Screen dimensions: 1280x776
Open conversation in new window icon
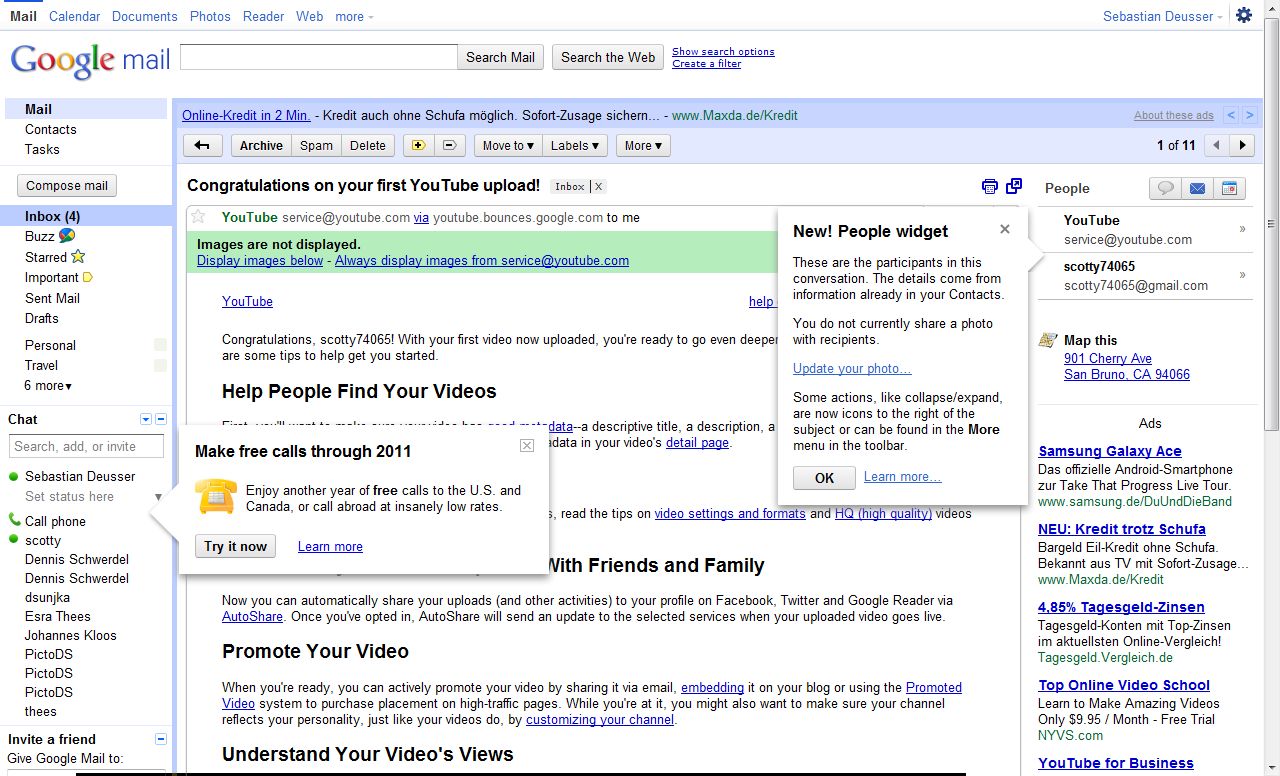[x=1014, y=186]
